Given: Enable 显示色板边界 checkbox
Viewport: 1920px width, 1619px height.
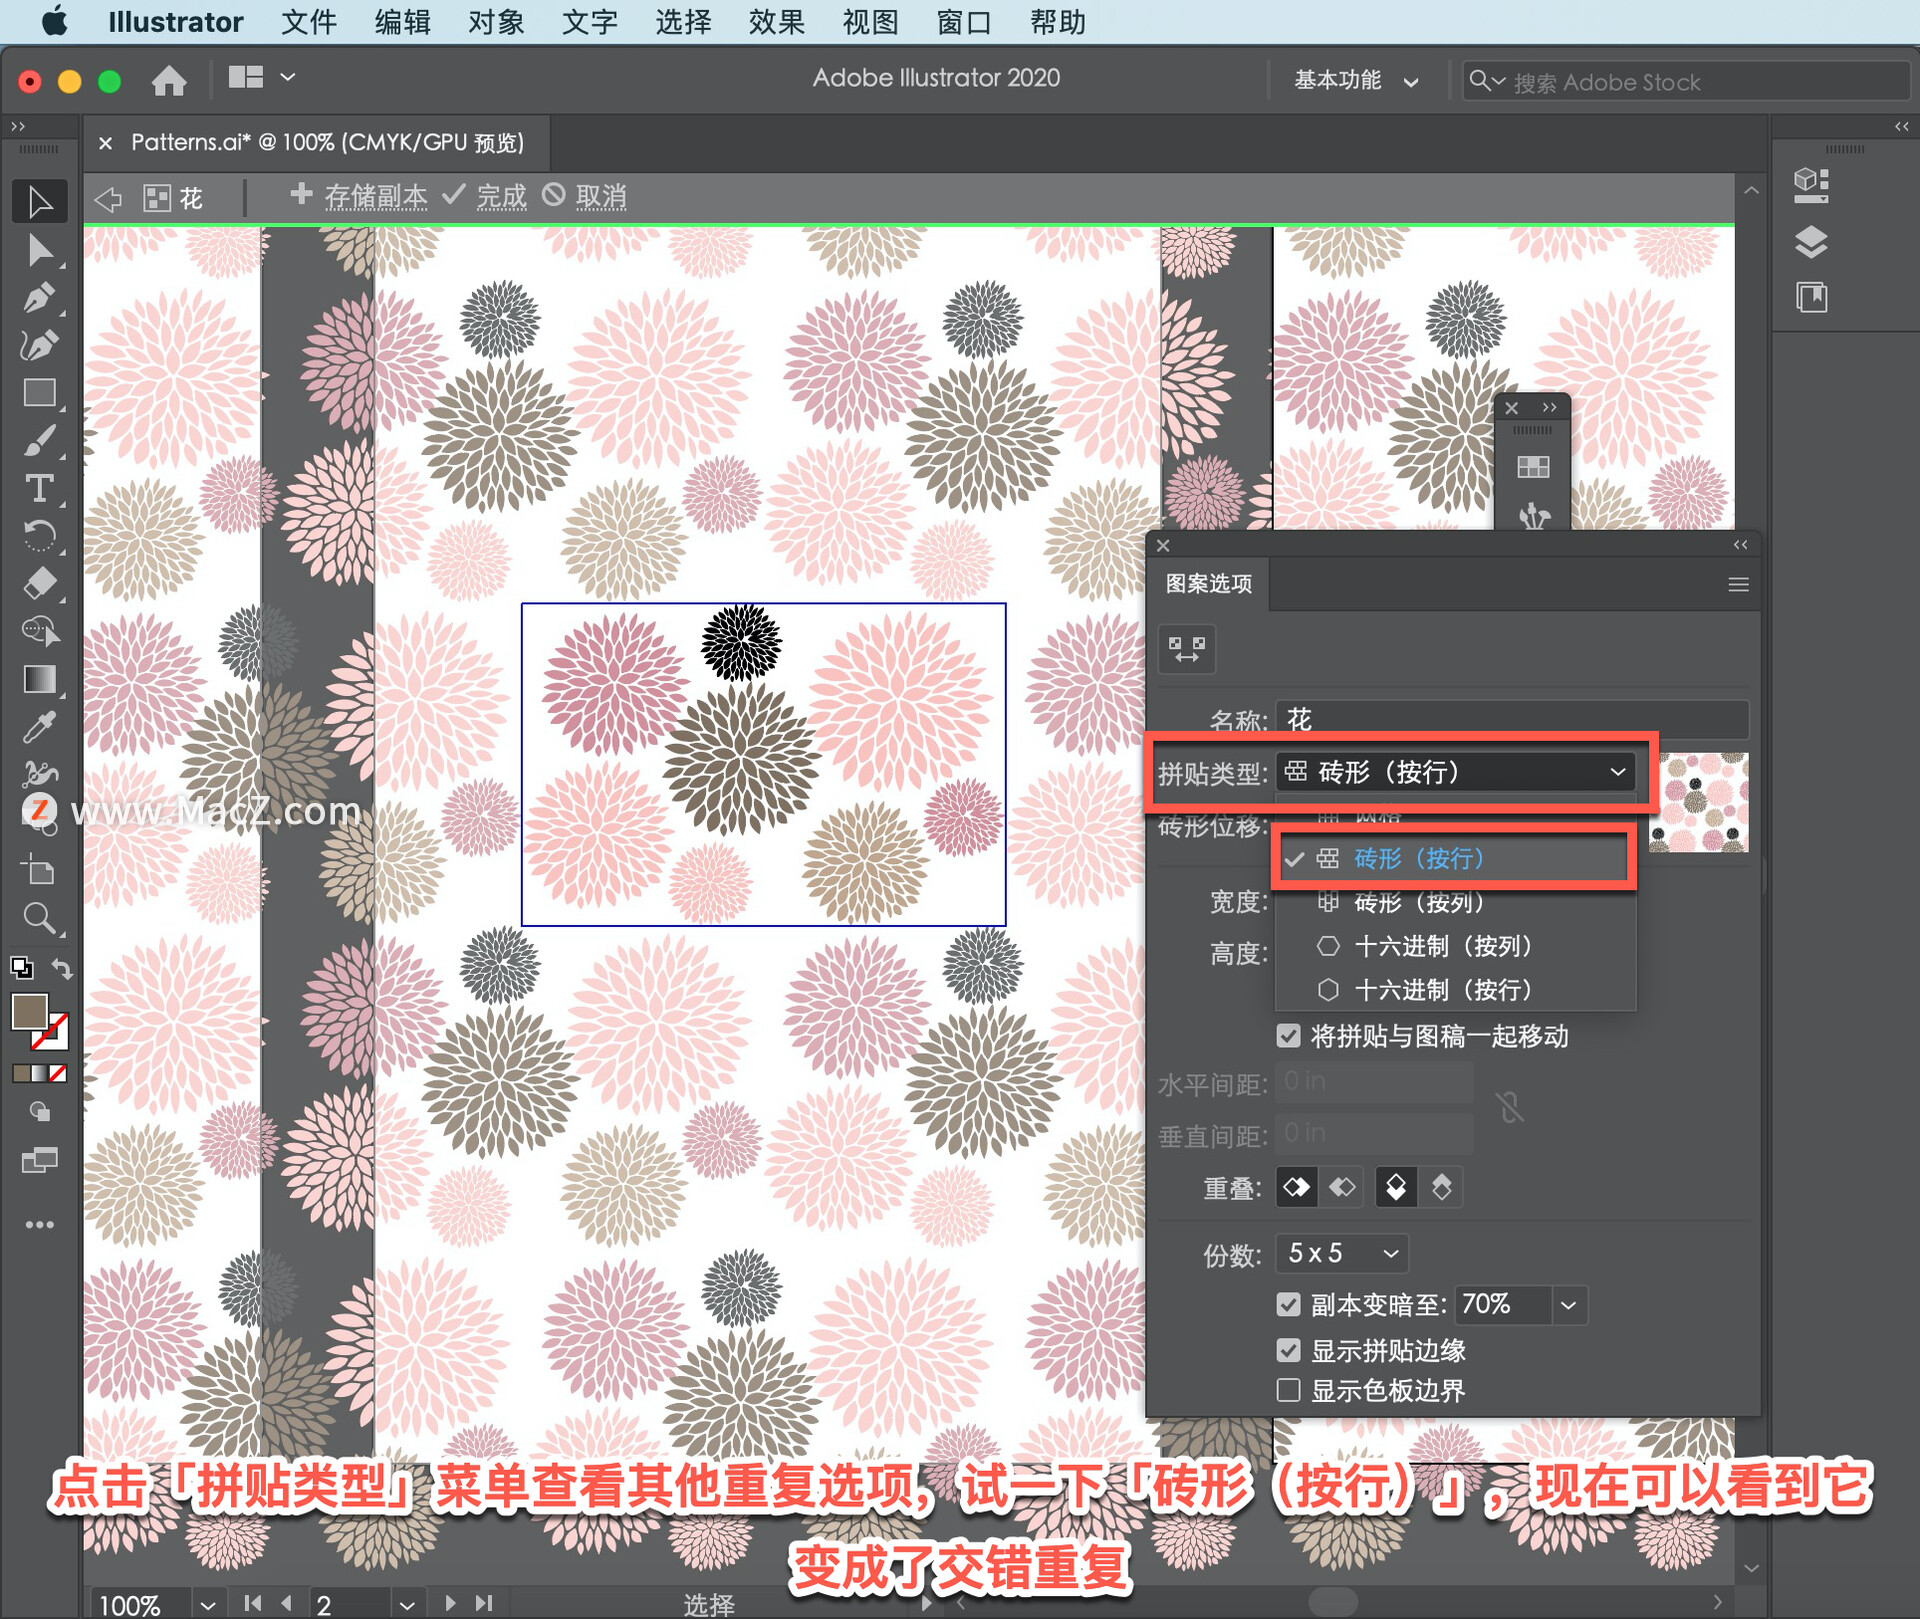Looking at the screenshot, I should pyautogui.click(x=1288, y=1390).
